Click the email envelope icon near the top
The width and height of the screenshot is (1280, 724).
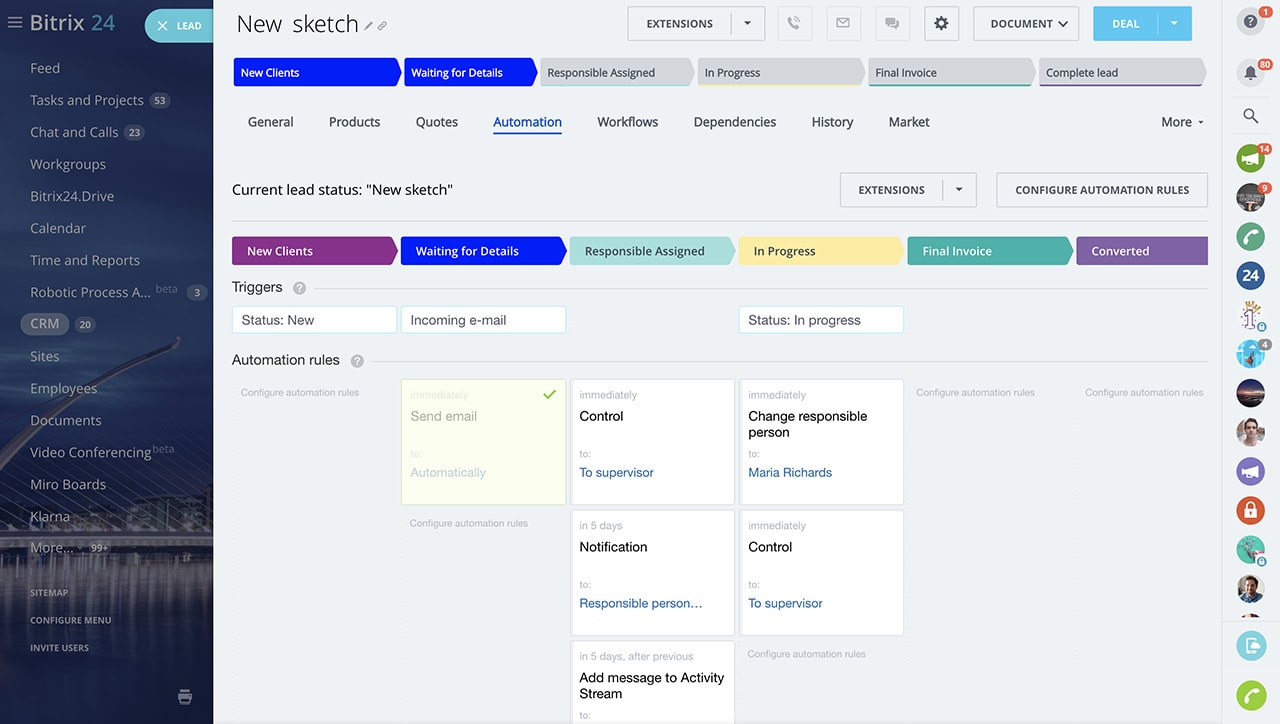point(843,23)
